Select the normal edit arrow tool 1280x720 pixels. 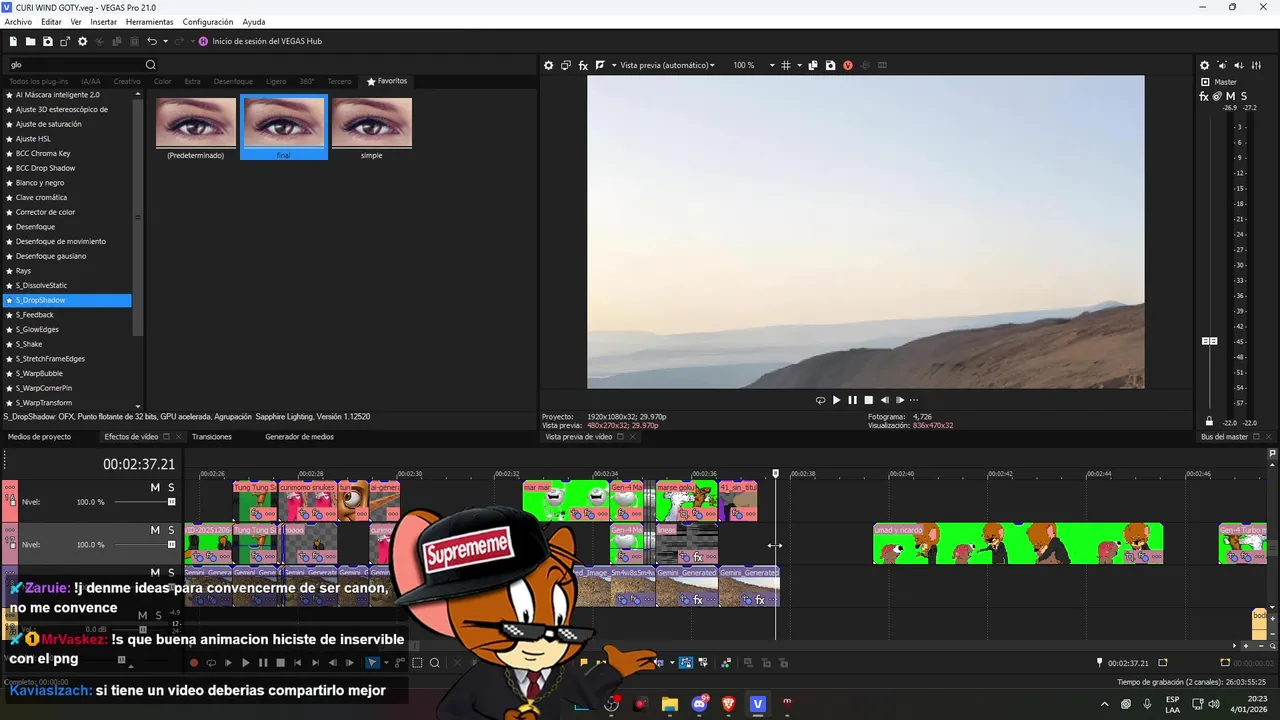[x=372, y=663]
